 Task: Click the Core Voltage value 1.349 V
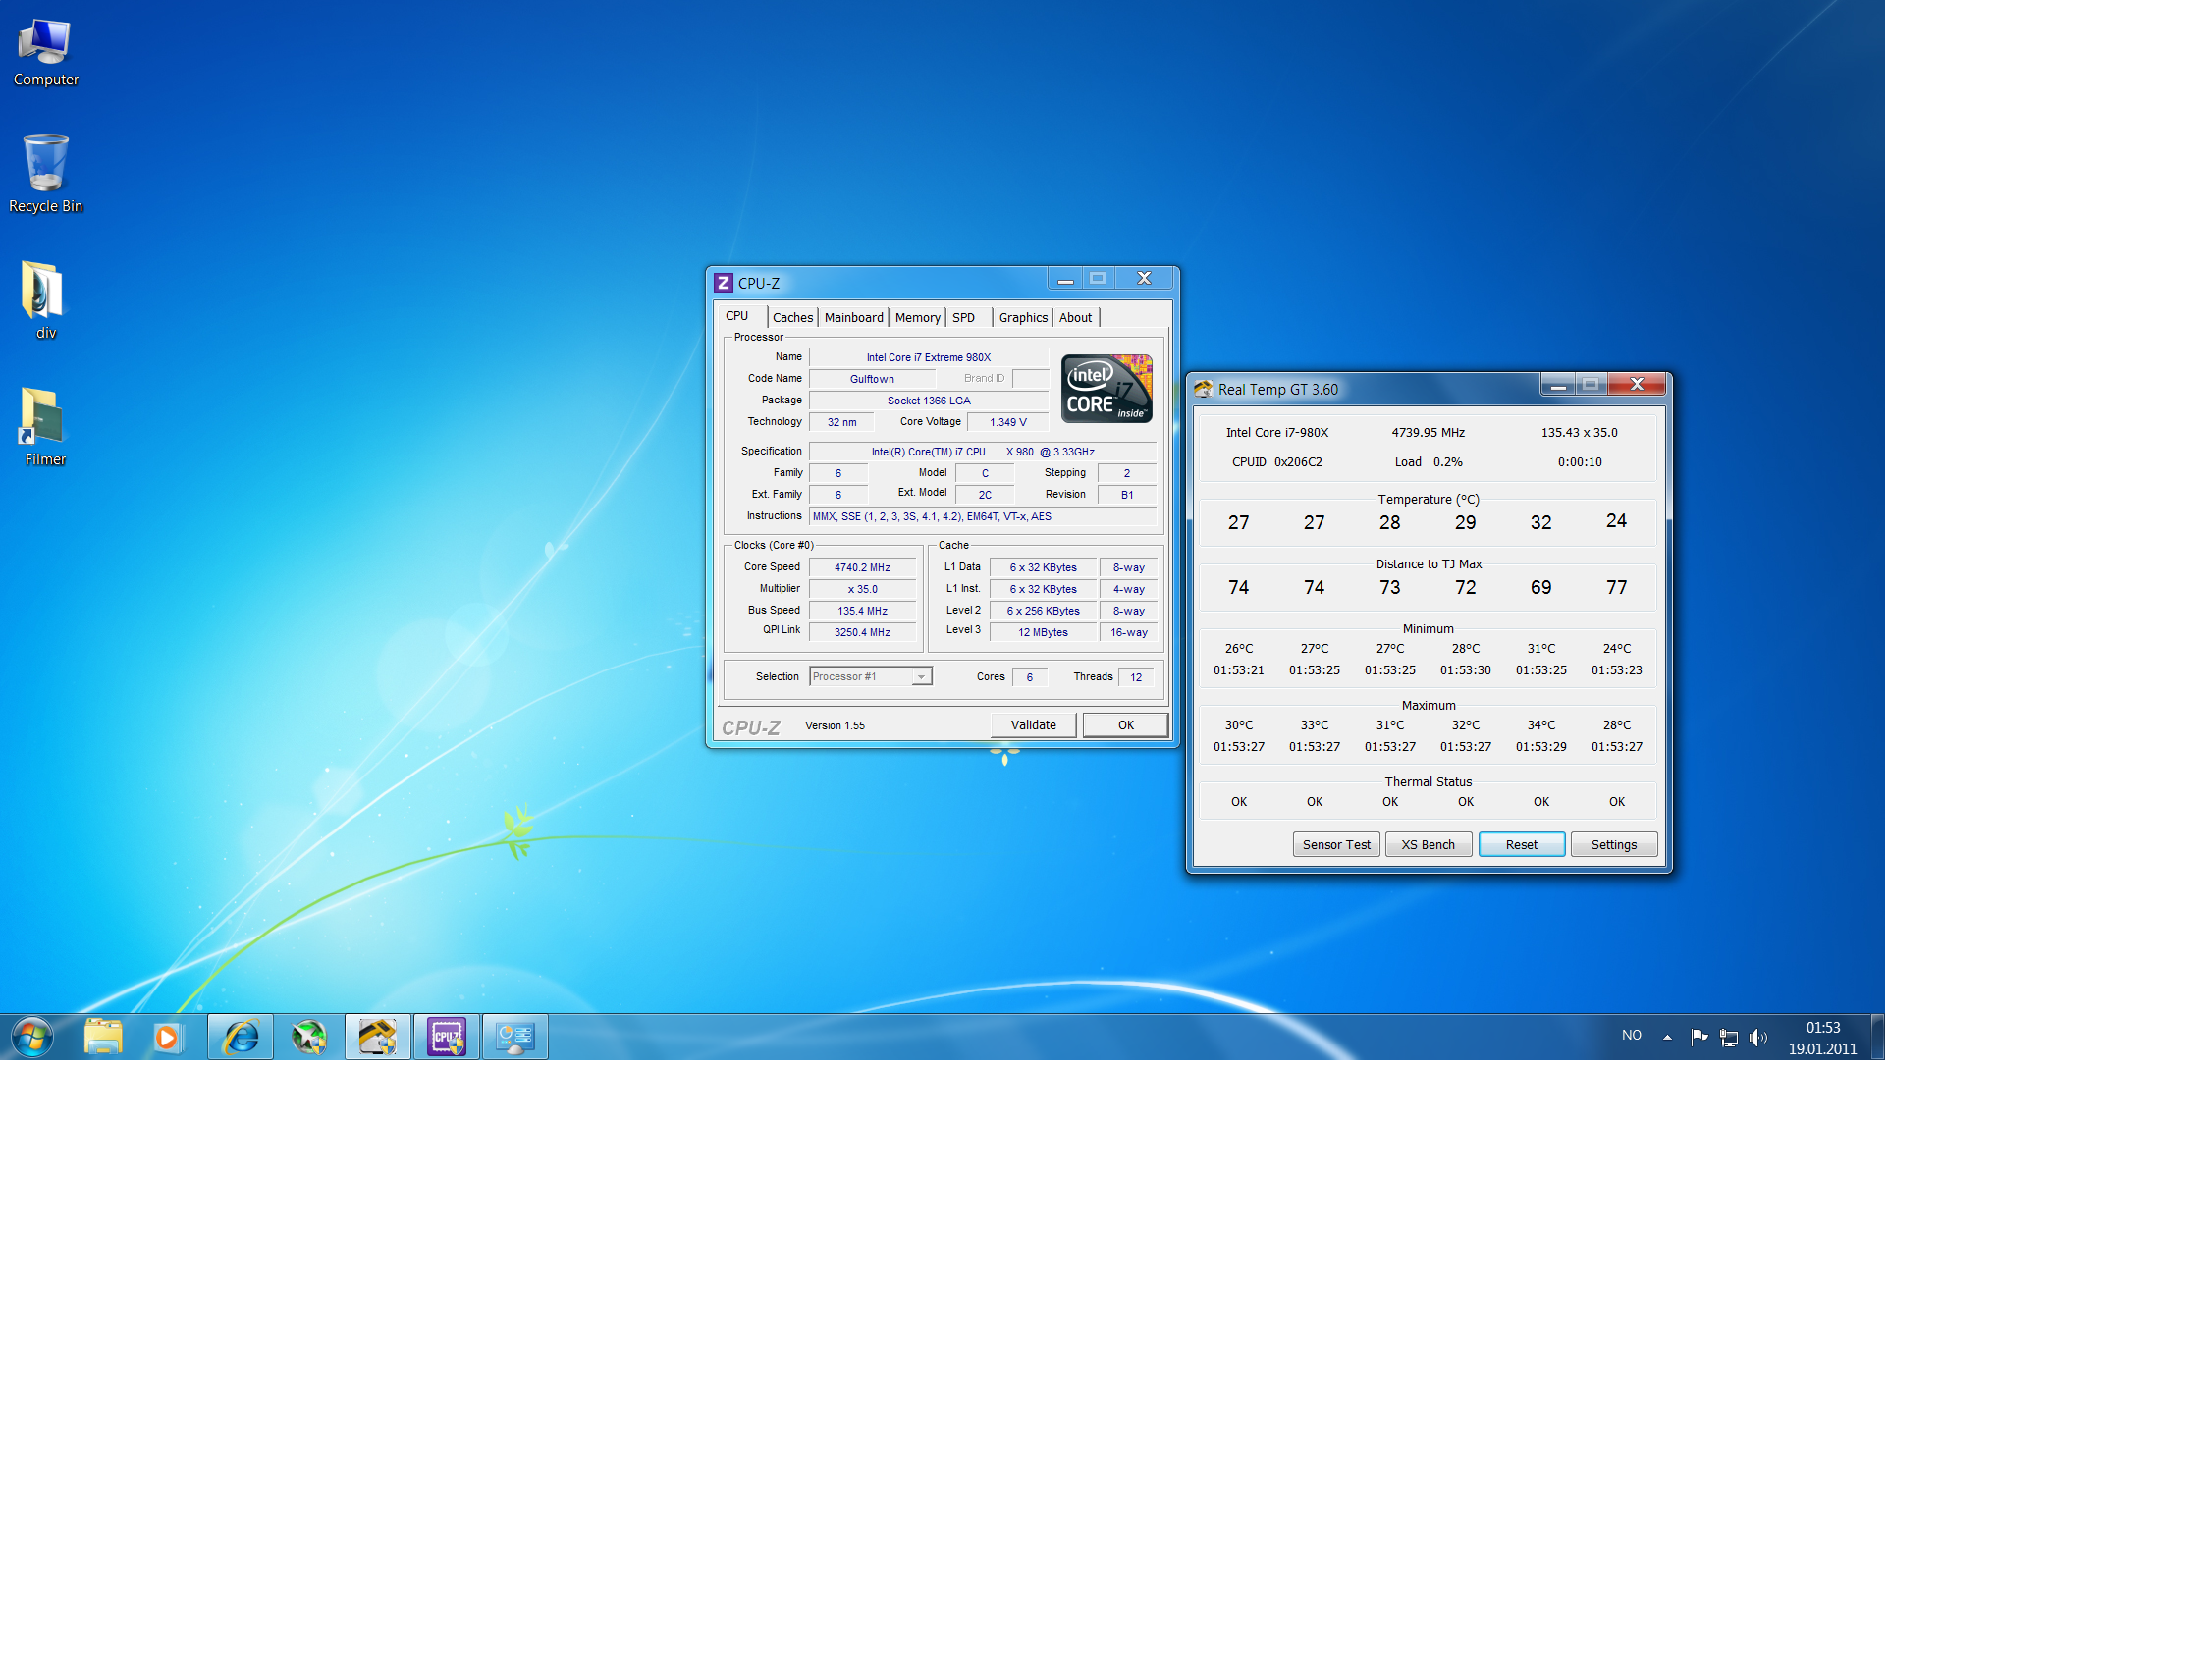1007,422
